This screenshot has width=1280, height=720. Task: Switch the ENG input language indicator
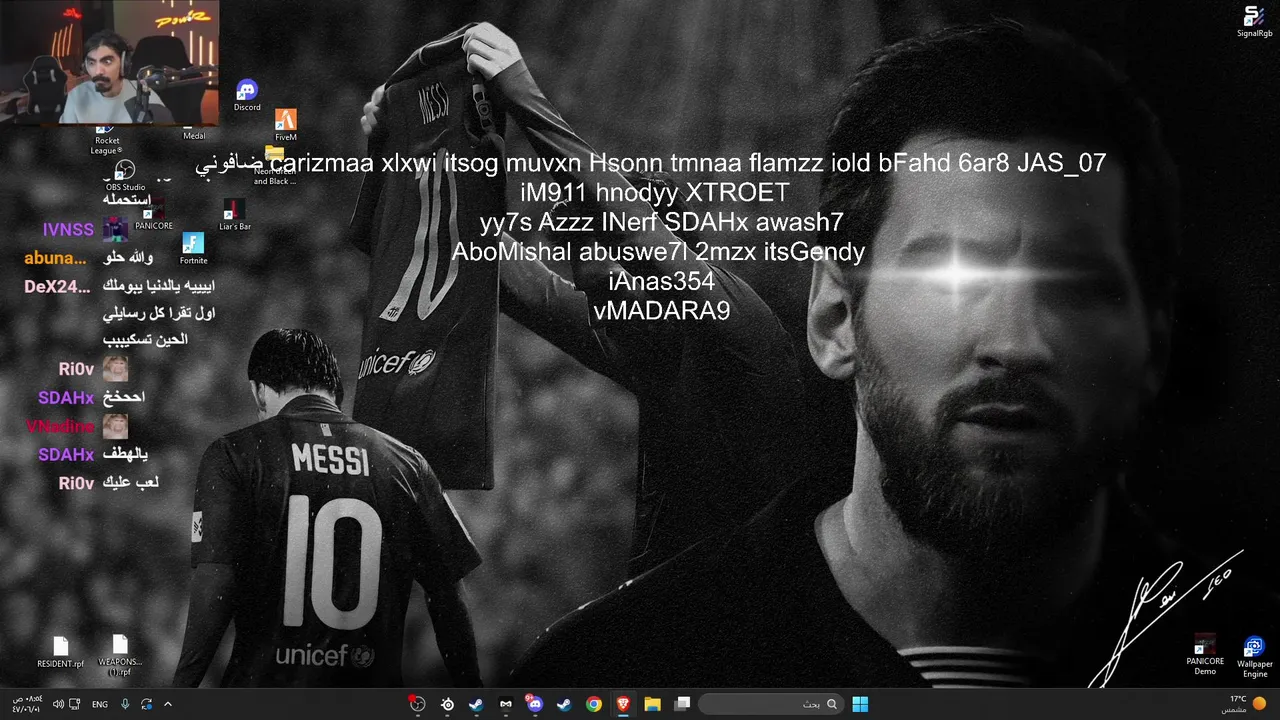[x=100, y=704]
